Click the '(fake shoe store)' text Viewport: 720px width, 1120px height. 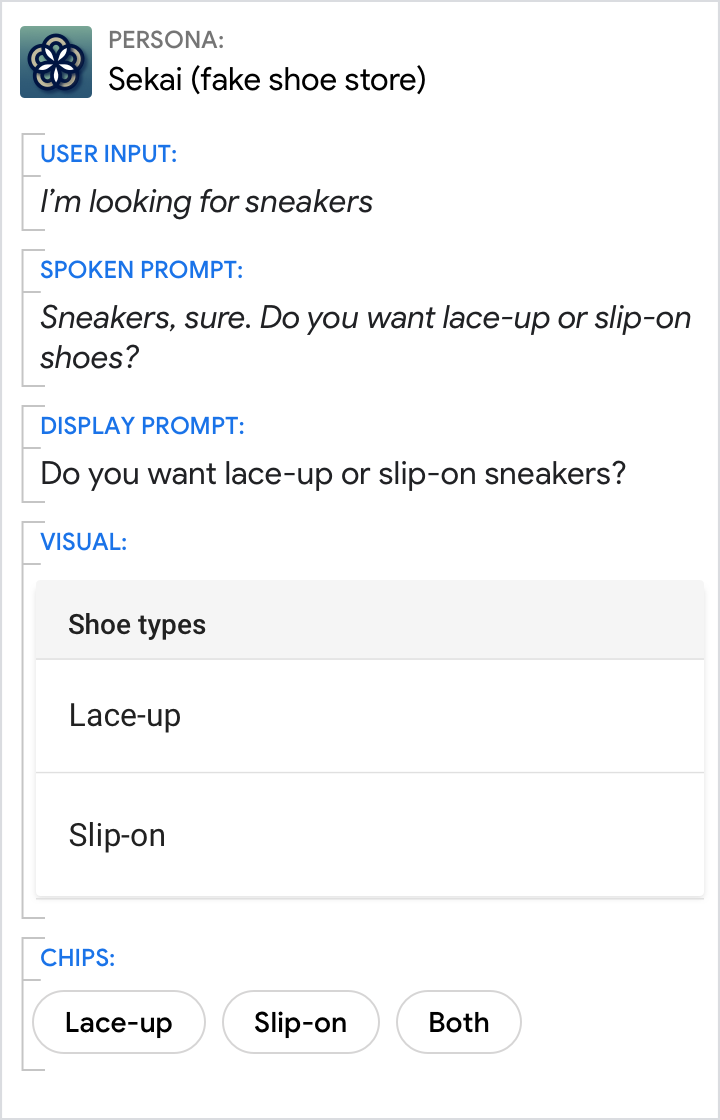click(313, 80)
